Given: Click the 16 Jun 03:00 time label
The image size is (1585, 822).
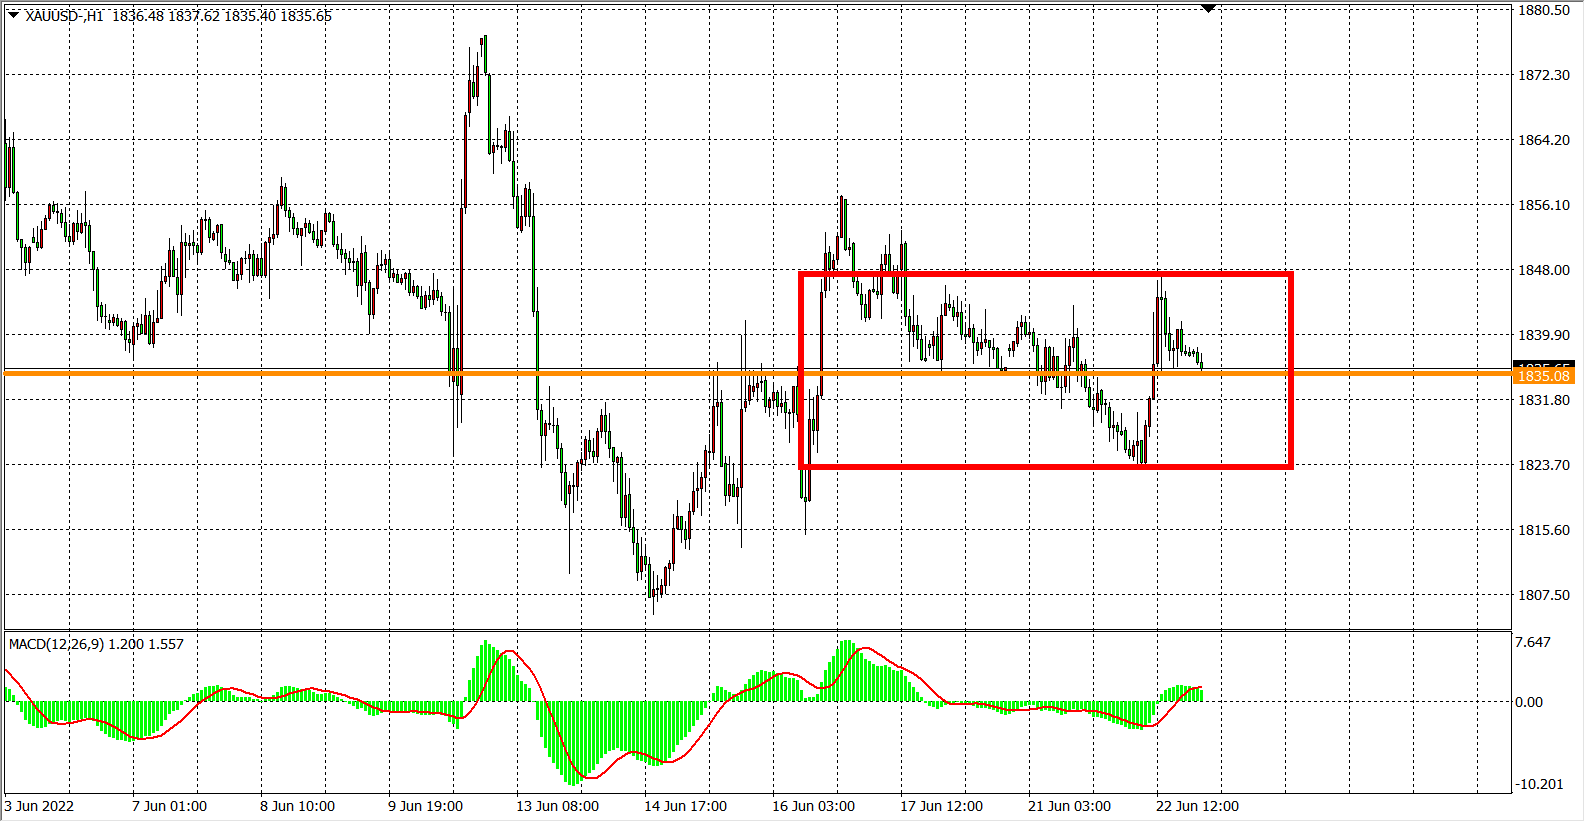Looking at the screenshot, I should [x=813, y=806].
